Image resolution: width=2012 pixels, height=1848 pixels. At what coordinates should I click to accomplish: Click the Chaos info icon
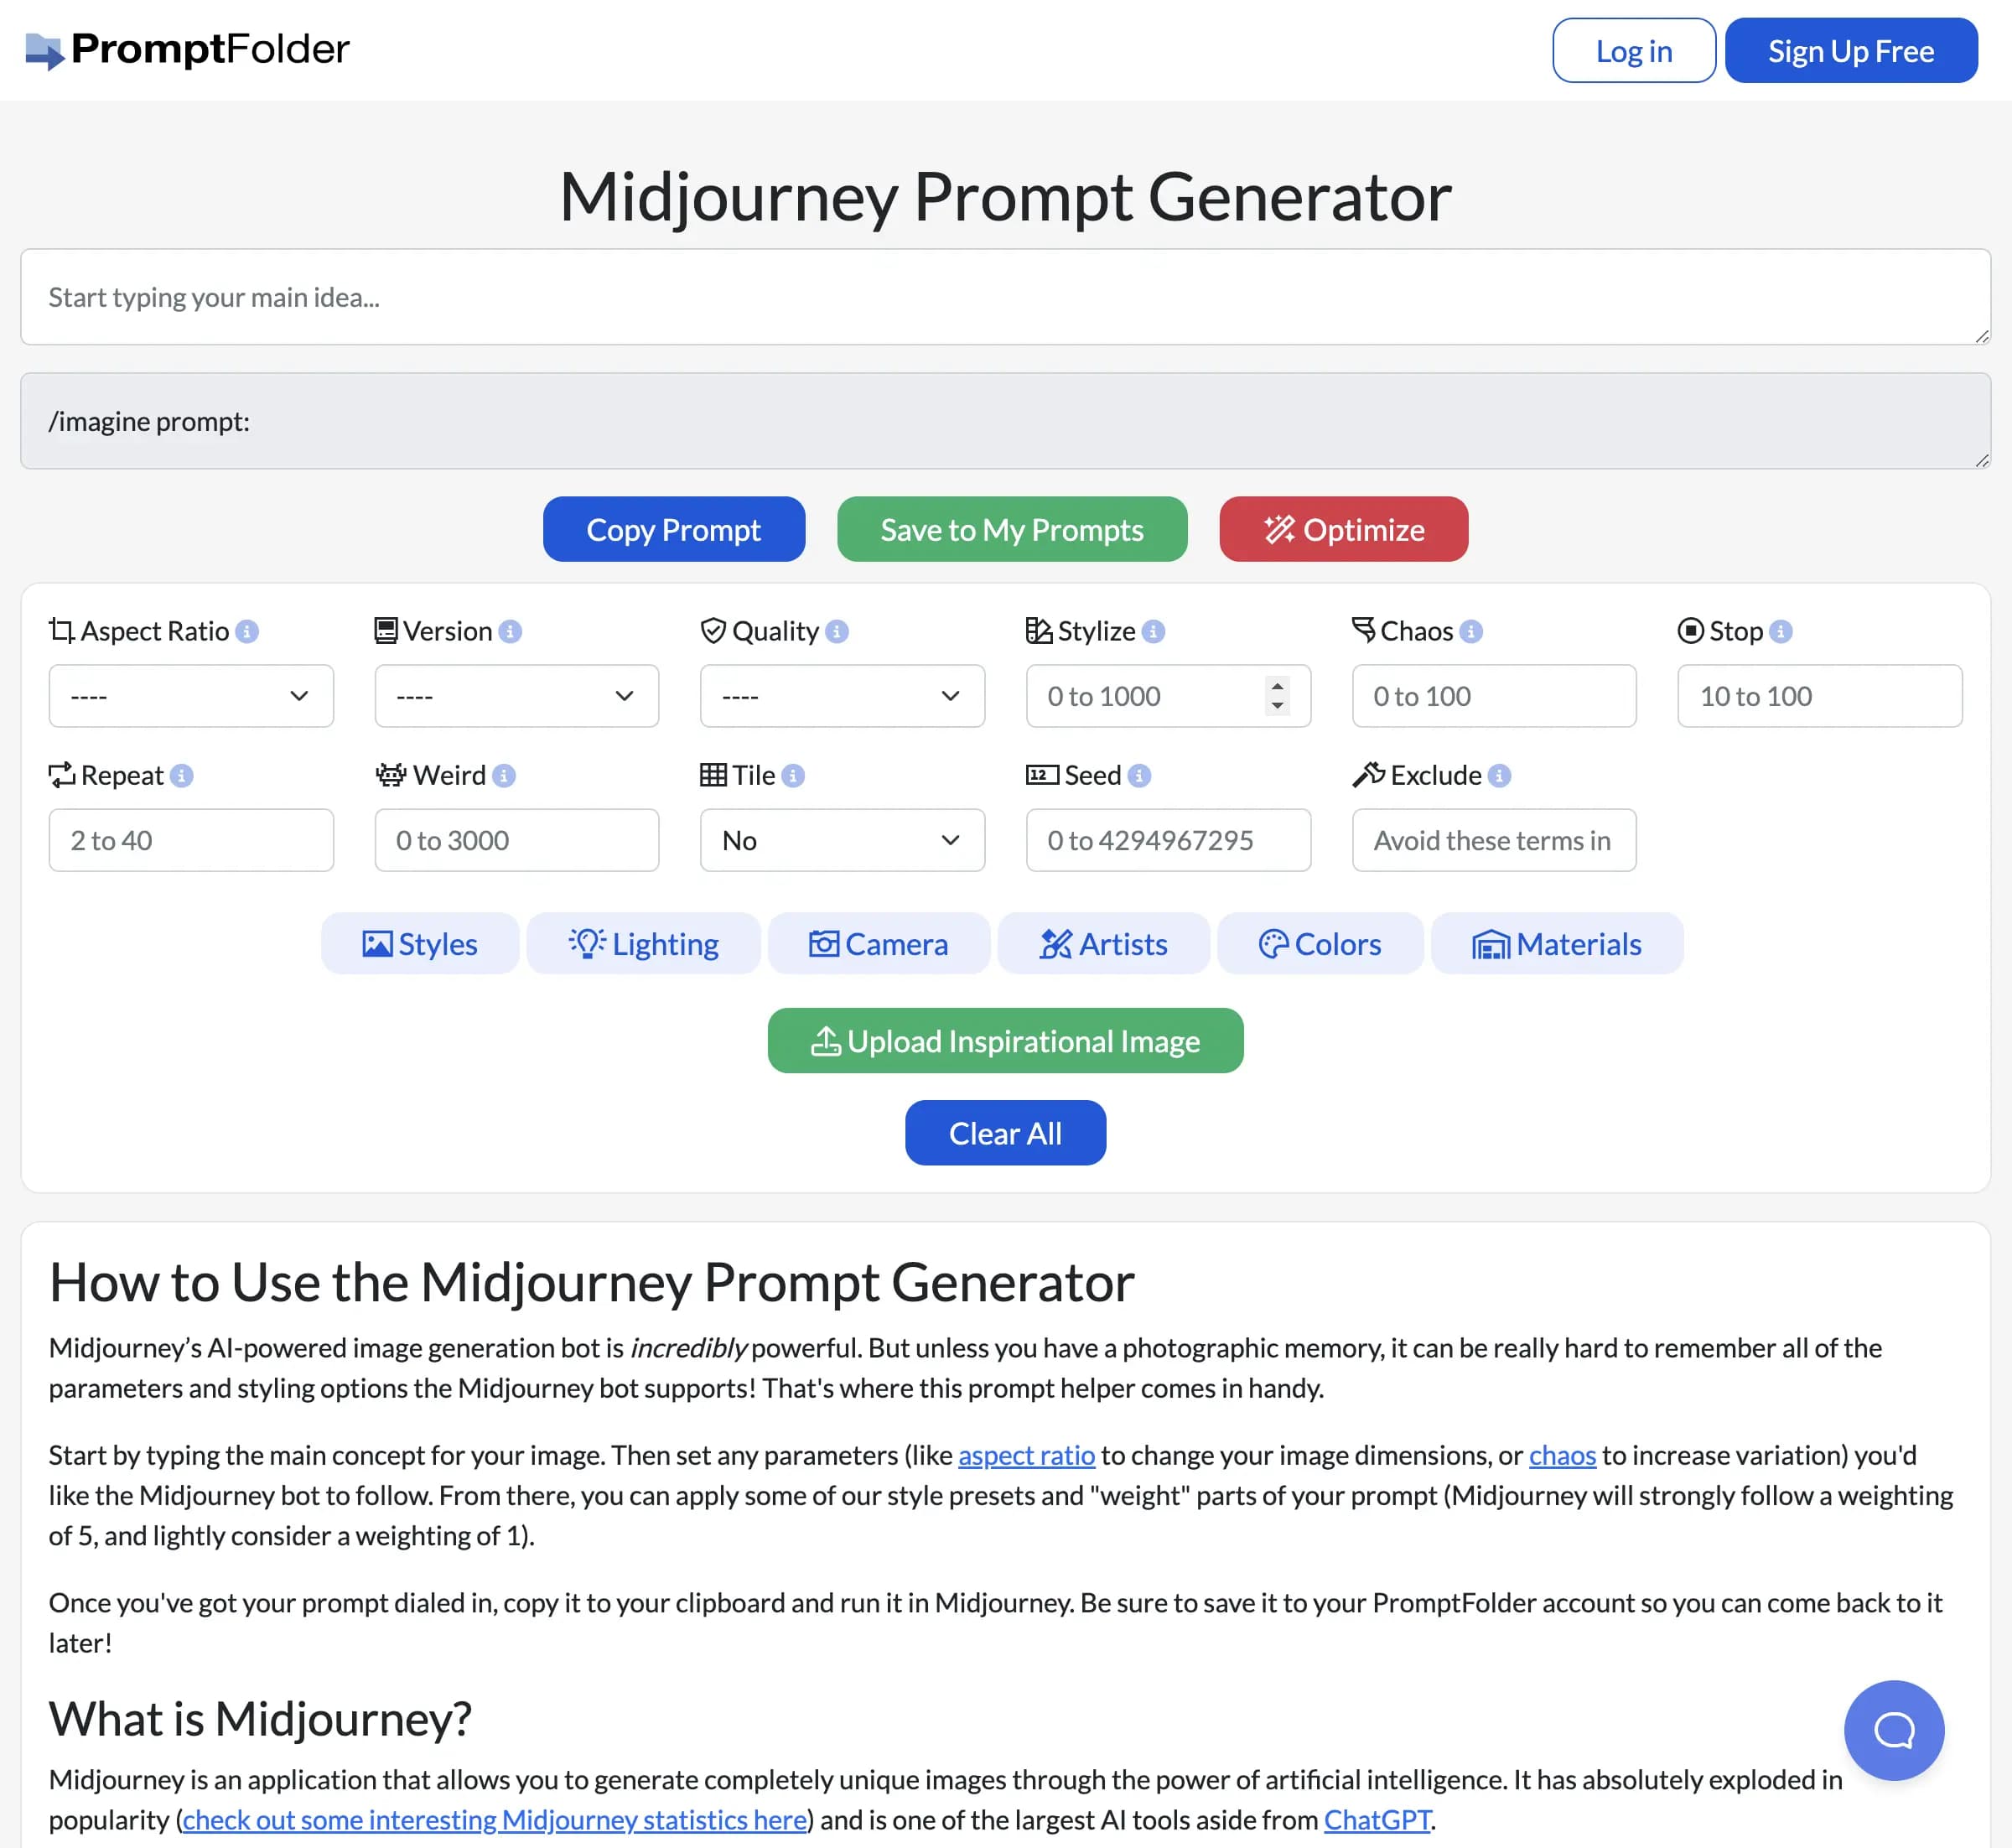pos(1470,632)
